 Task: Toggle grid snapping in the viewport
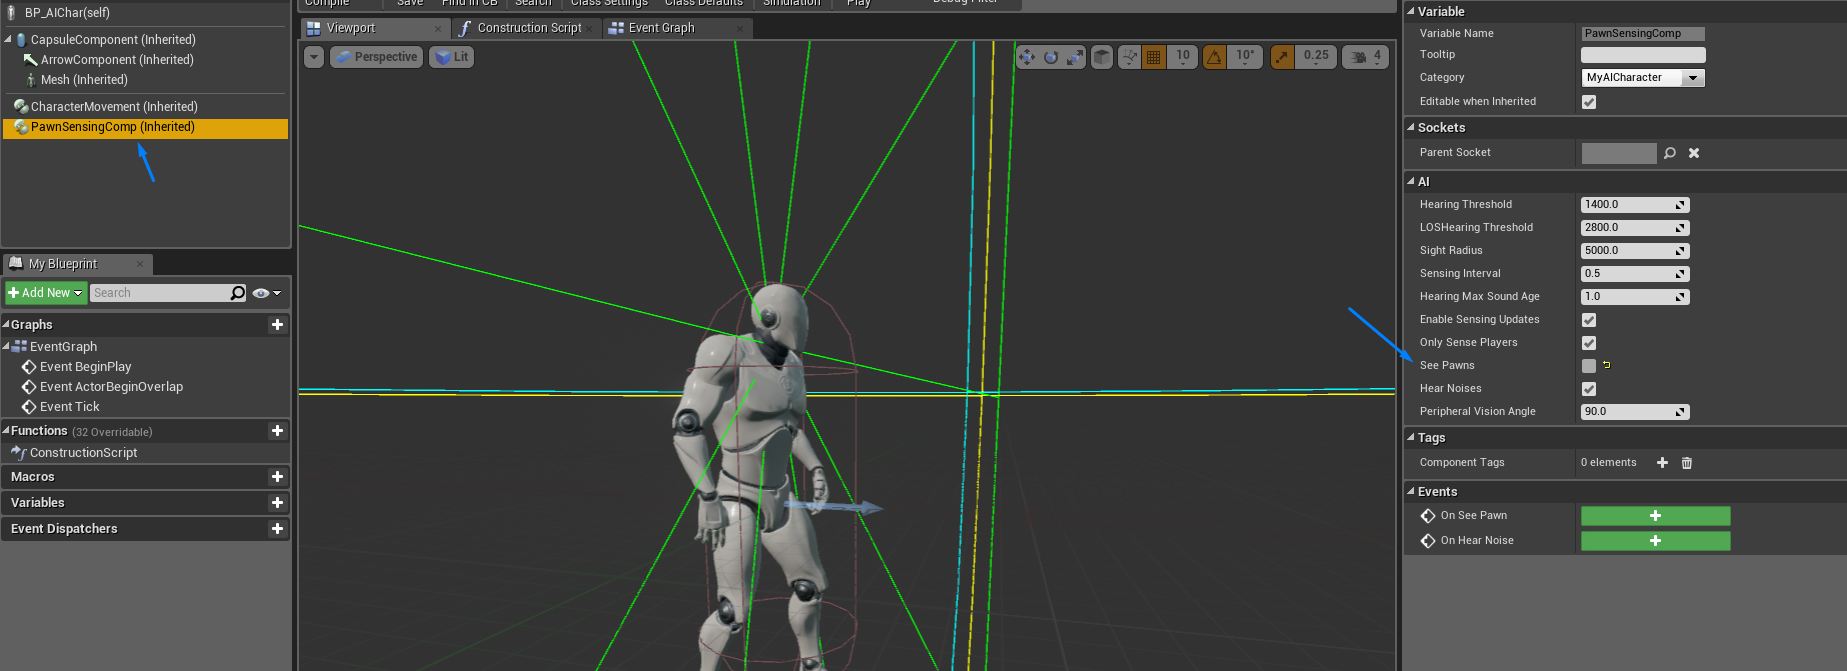[1154, 57]
